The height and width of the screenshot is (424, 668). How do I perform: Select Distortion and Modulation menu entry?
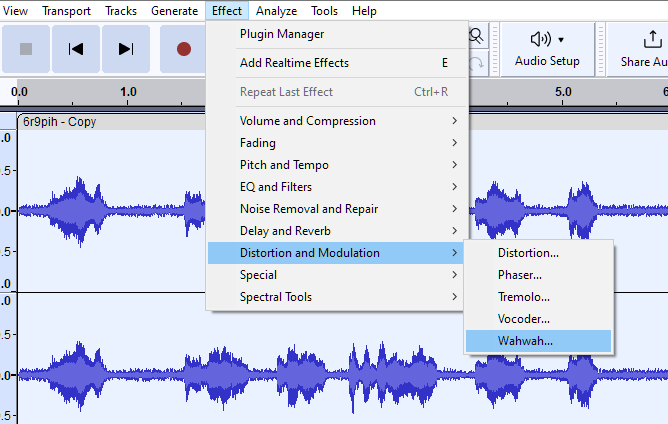pyautogui.click(x=336, y=253)
